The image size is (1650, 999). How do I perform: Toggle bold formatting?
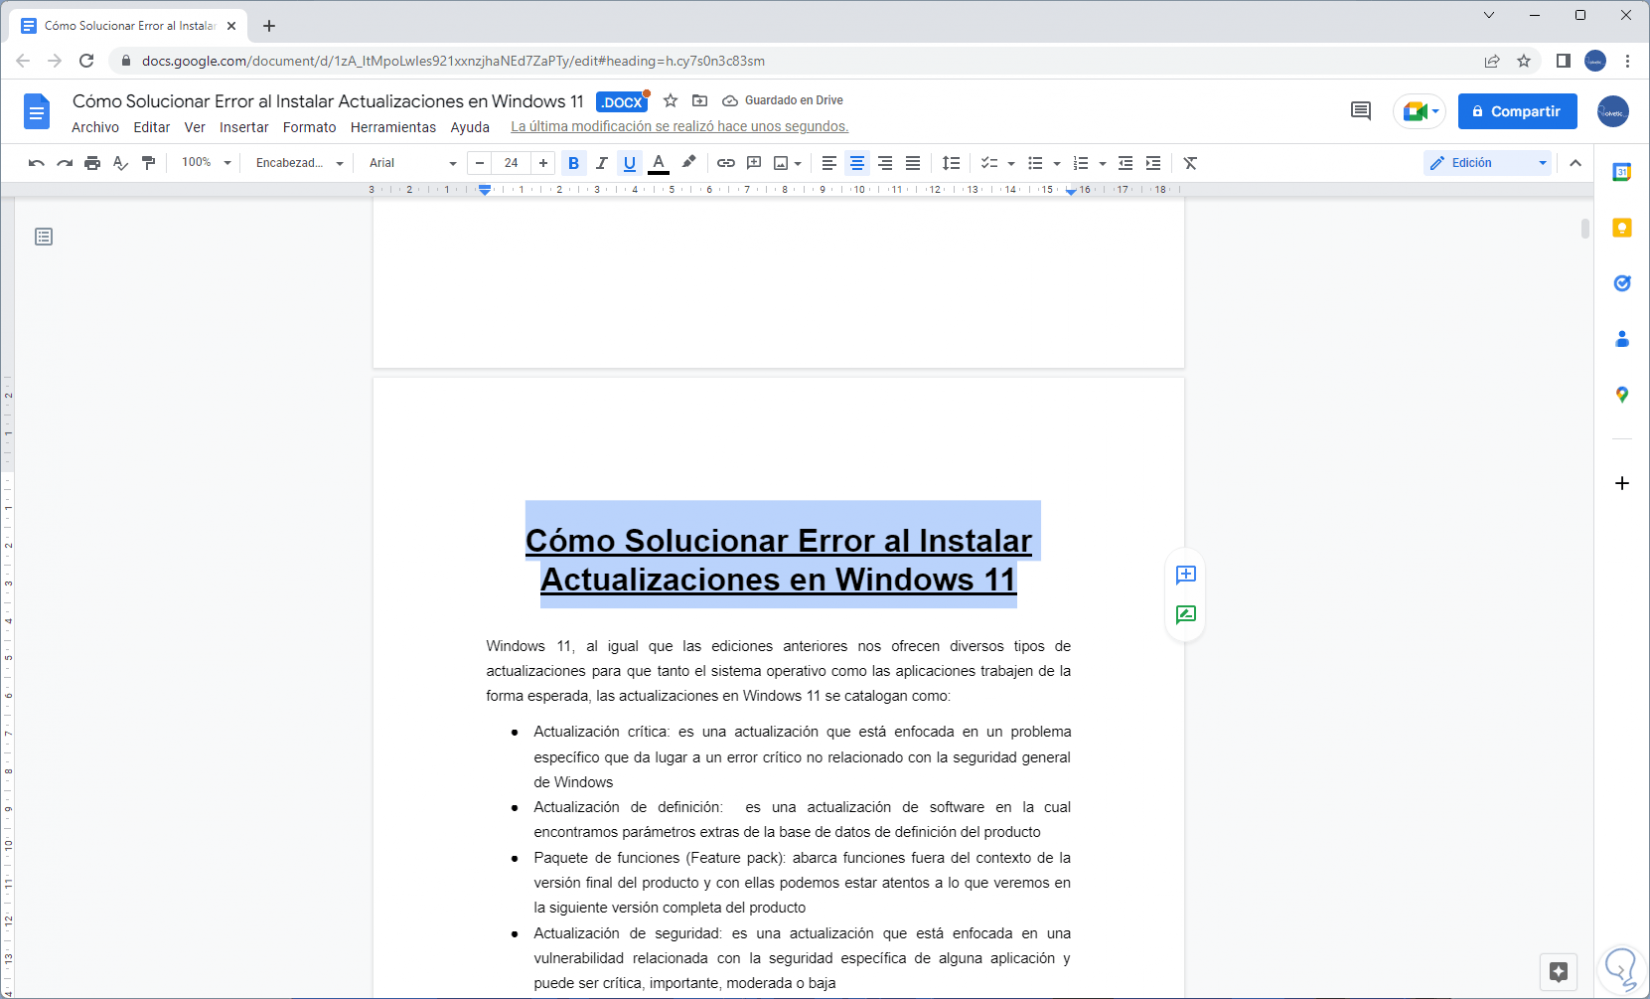(x=573, y=163)
